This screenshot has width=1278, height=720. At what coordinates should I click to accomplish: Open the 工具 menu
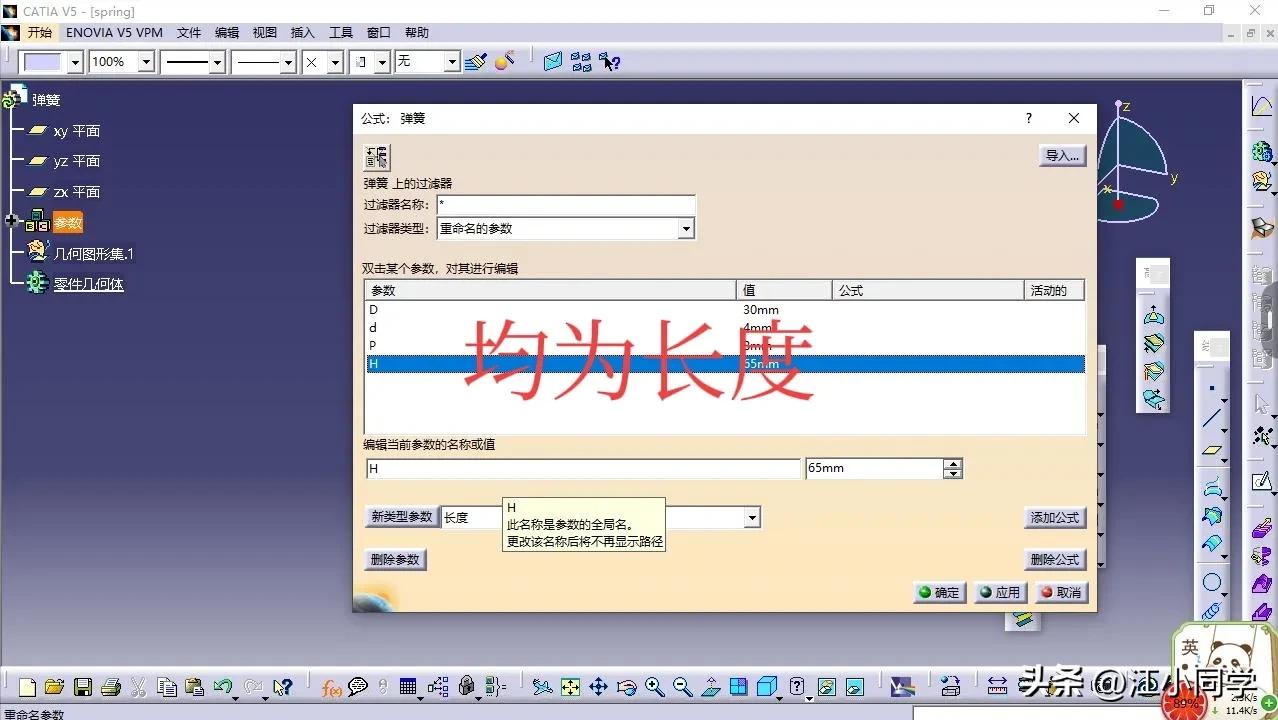339,31
